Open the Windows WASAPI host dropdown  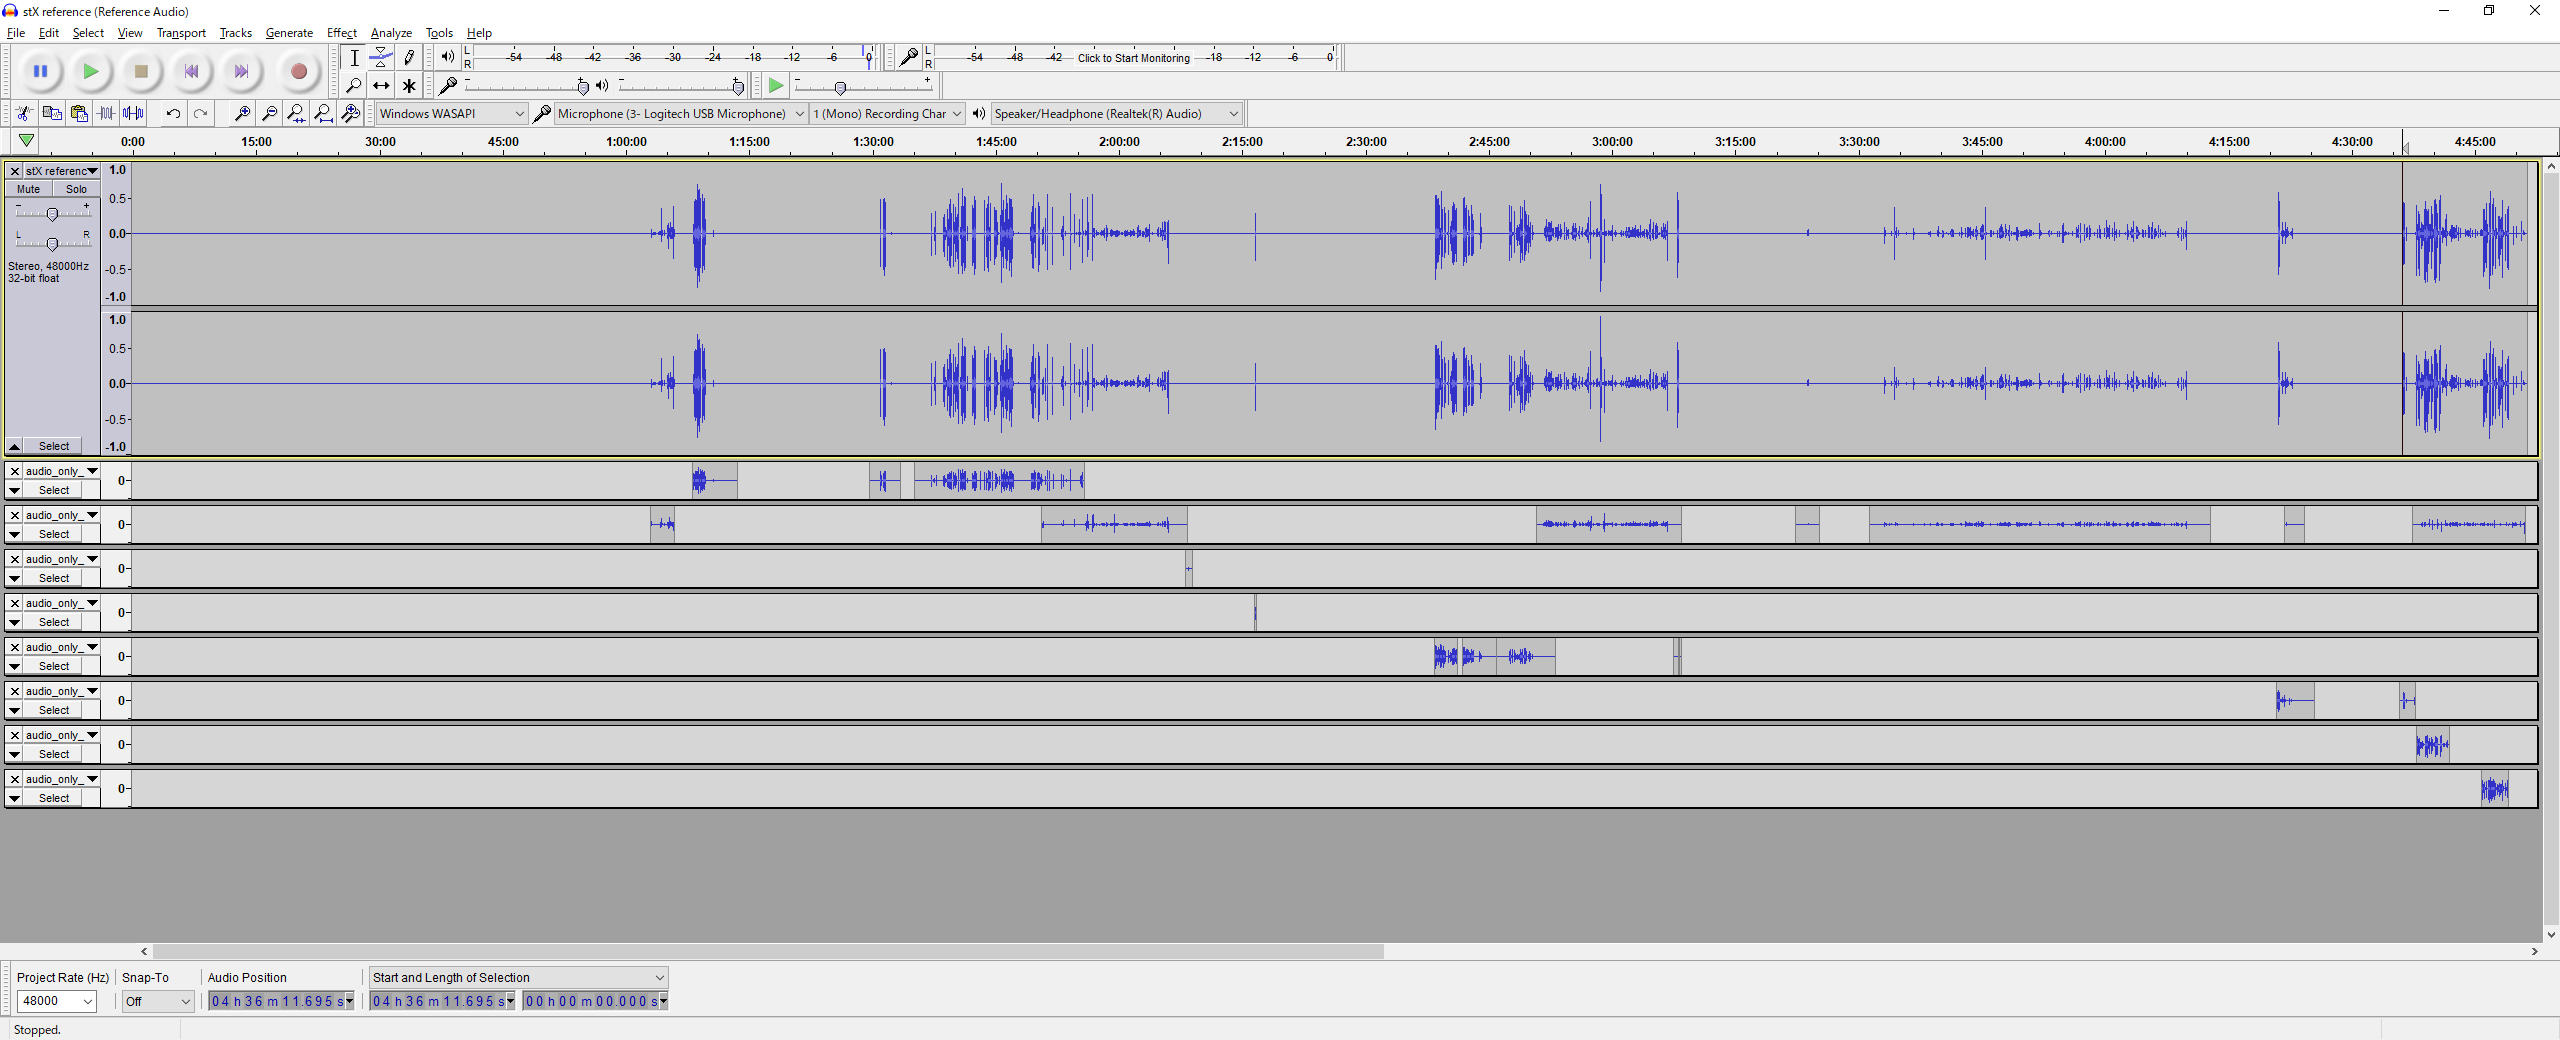tap(452, 114)
